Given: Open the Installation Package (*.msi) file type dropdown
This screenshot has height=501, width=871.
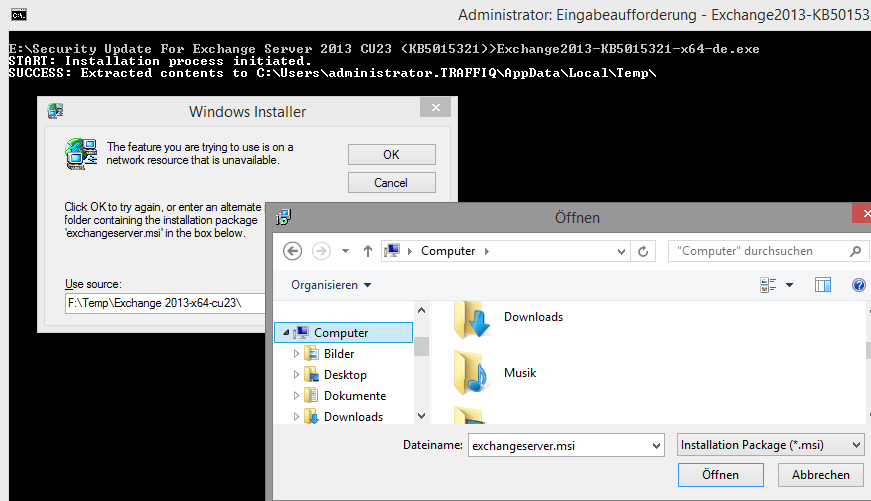Looking at the screenshot, I should 770,445.
